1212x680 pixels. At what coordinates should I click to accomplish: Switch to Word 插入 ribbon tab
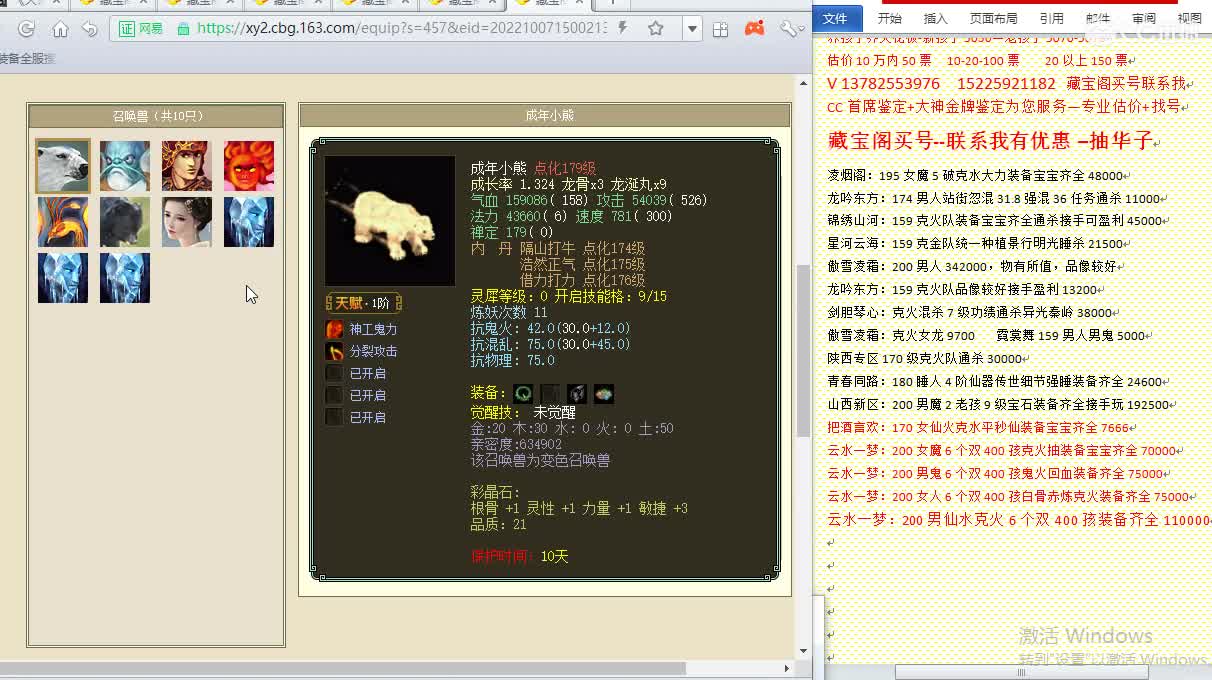[x=935, y=18]
